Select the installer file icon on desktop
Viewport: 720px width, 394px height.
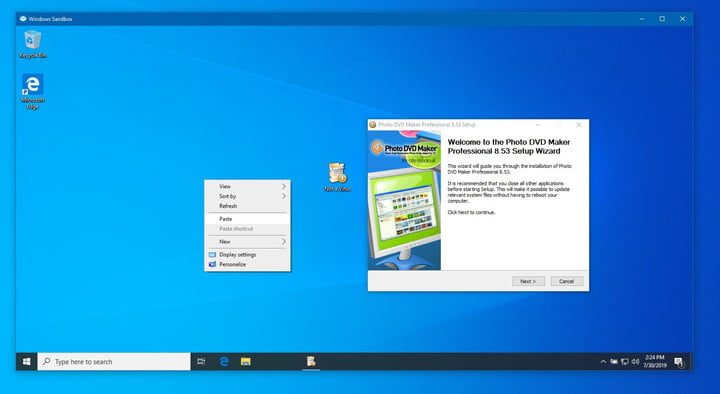point(337,177)
